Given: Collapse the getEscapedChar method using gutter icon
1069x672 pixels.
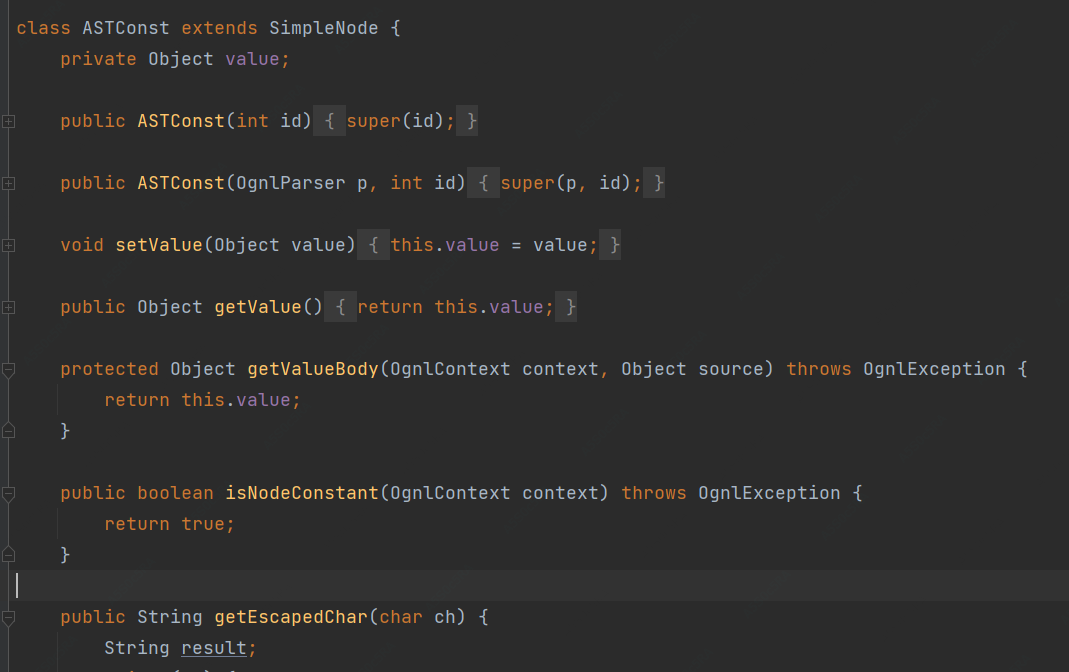Looking at the screenshot, I should (x=8, y=618).
